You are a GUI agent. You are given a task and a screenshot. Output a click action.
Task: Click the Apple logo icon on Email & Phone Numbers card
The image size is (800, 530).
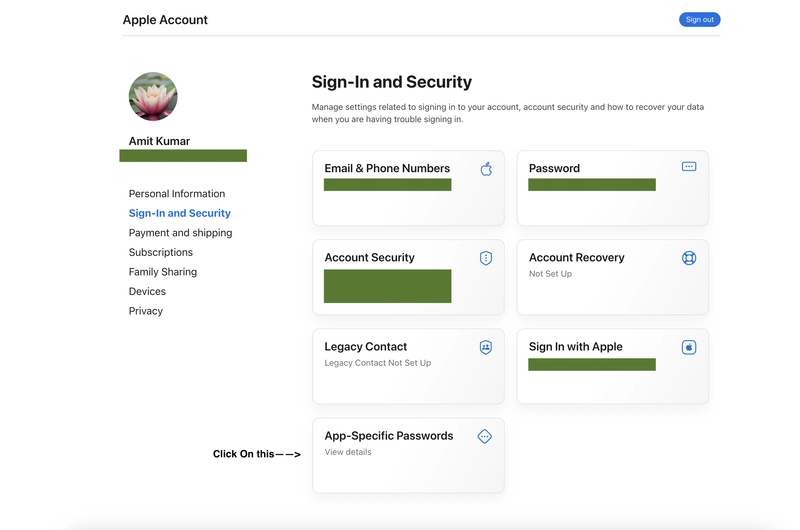pyautogui.click(x=486, y=169)
